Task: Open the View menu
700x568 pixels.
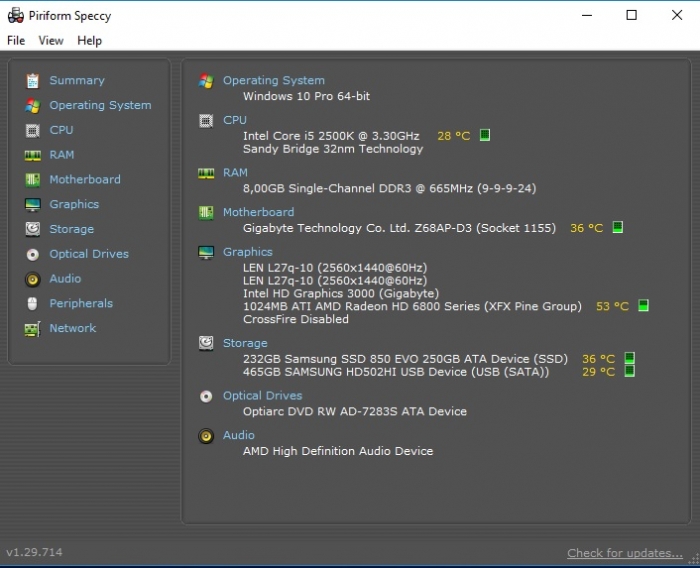Action: (51, 41)
